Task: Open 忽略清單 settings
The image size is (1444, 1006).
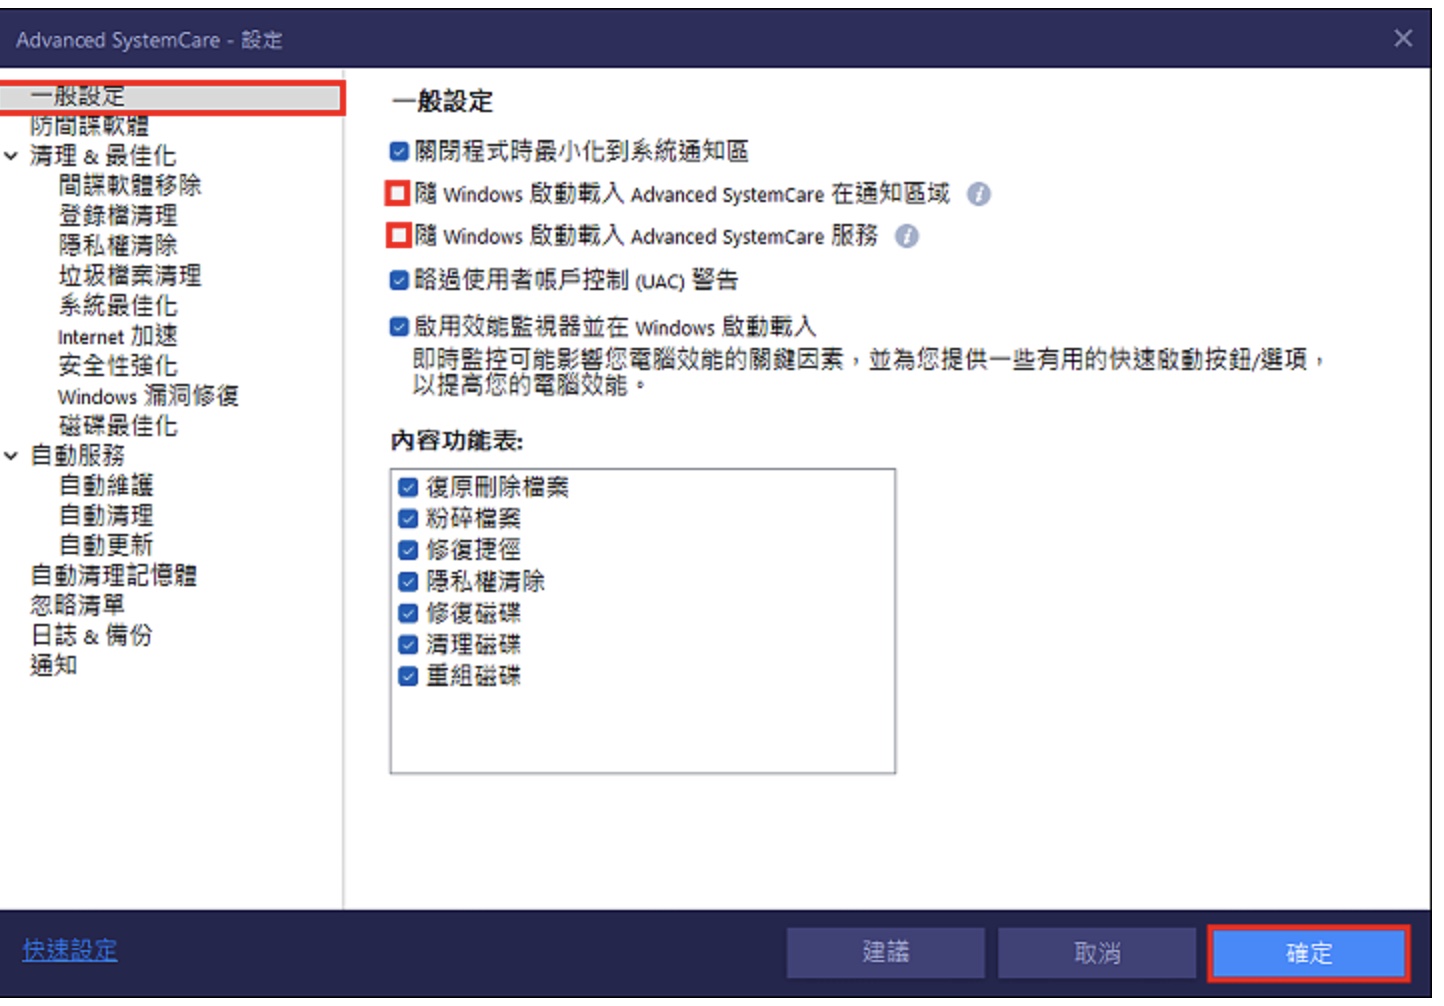Action: (x=77, y=606)
